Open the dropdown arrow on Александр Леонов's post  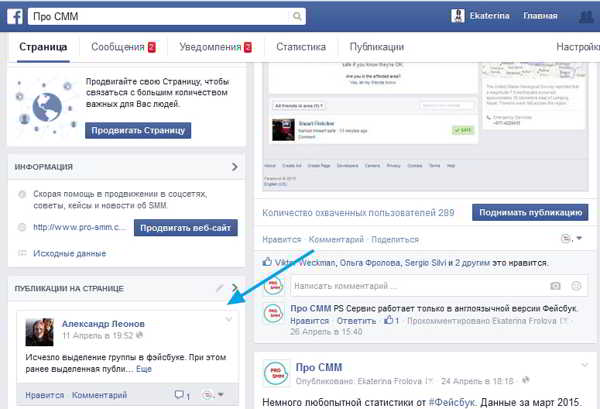coord(228,319)
